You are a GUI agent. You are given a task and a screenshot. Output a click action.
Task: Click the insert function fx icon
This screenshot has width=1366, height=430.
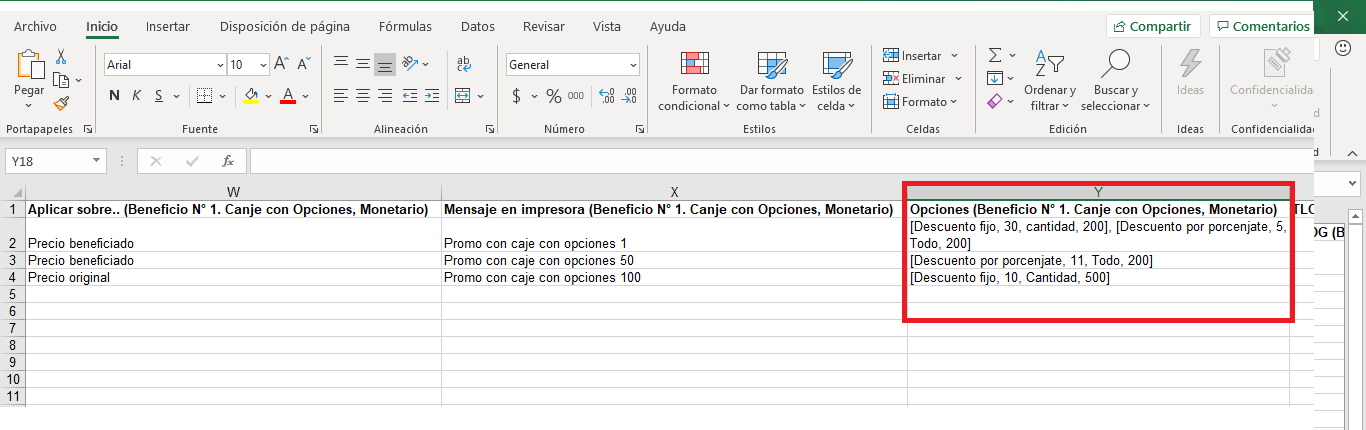pos(227,161)
